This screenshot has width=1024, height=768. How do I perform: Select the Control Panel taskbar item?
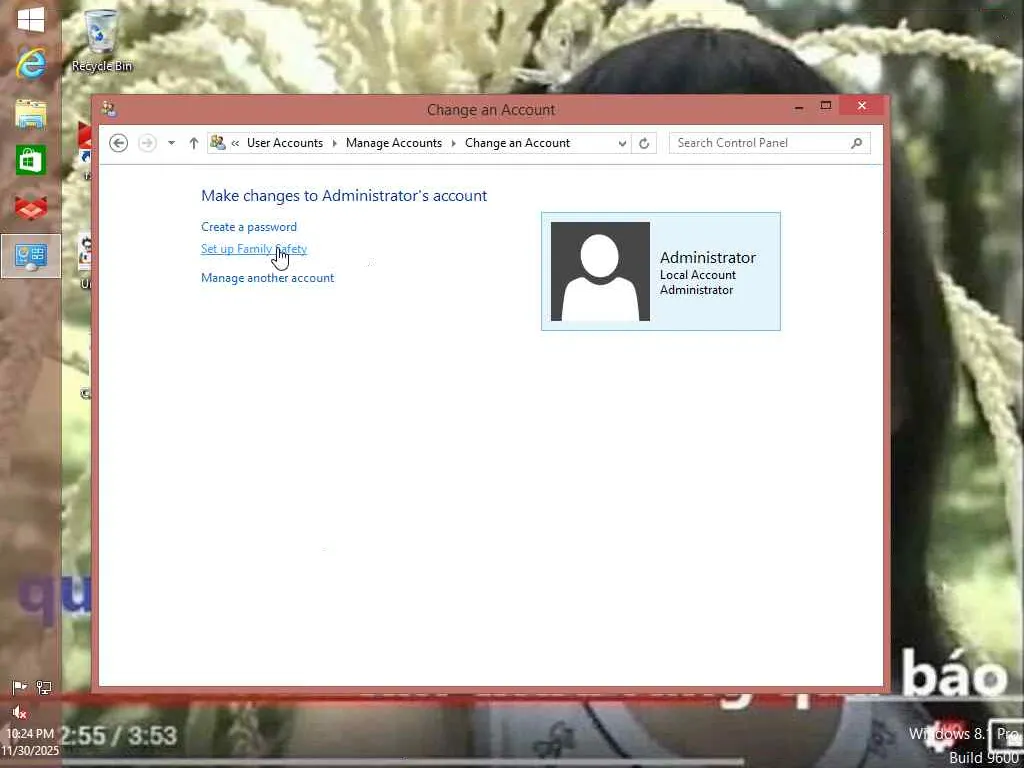[x=31, y=256]
